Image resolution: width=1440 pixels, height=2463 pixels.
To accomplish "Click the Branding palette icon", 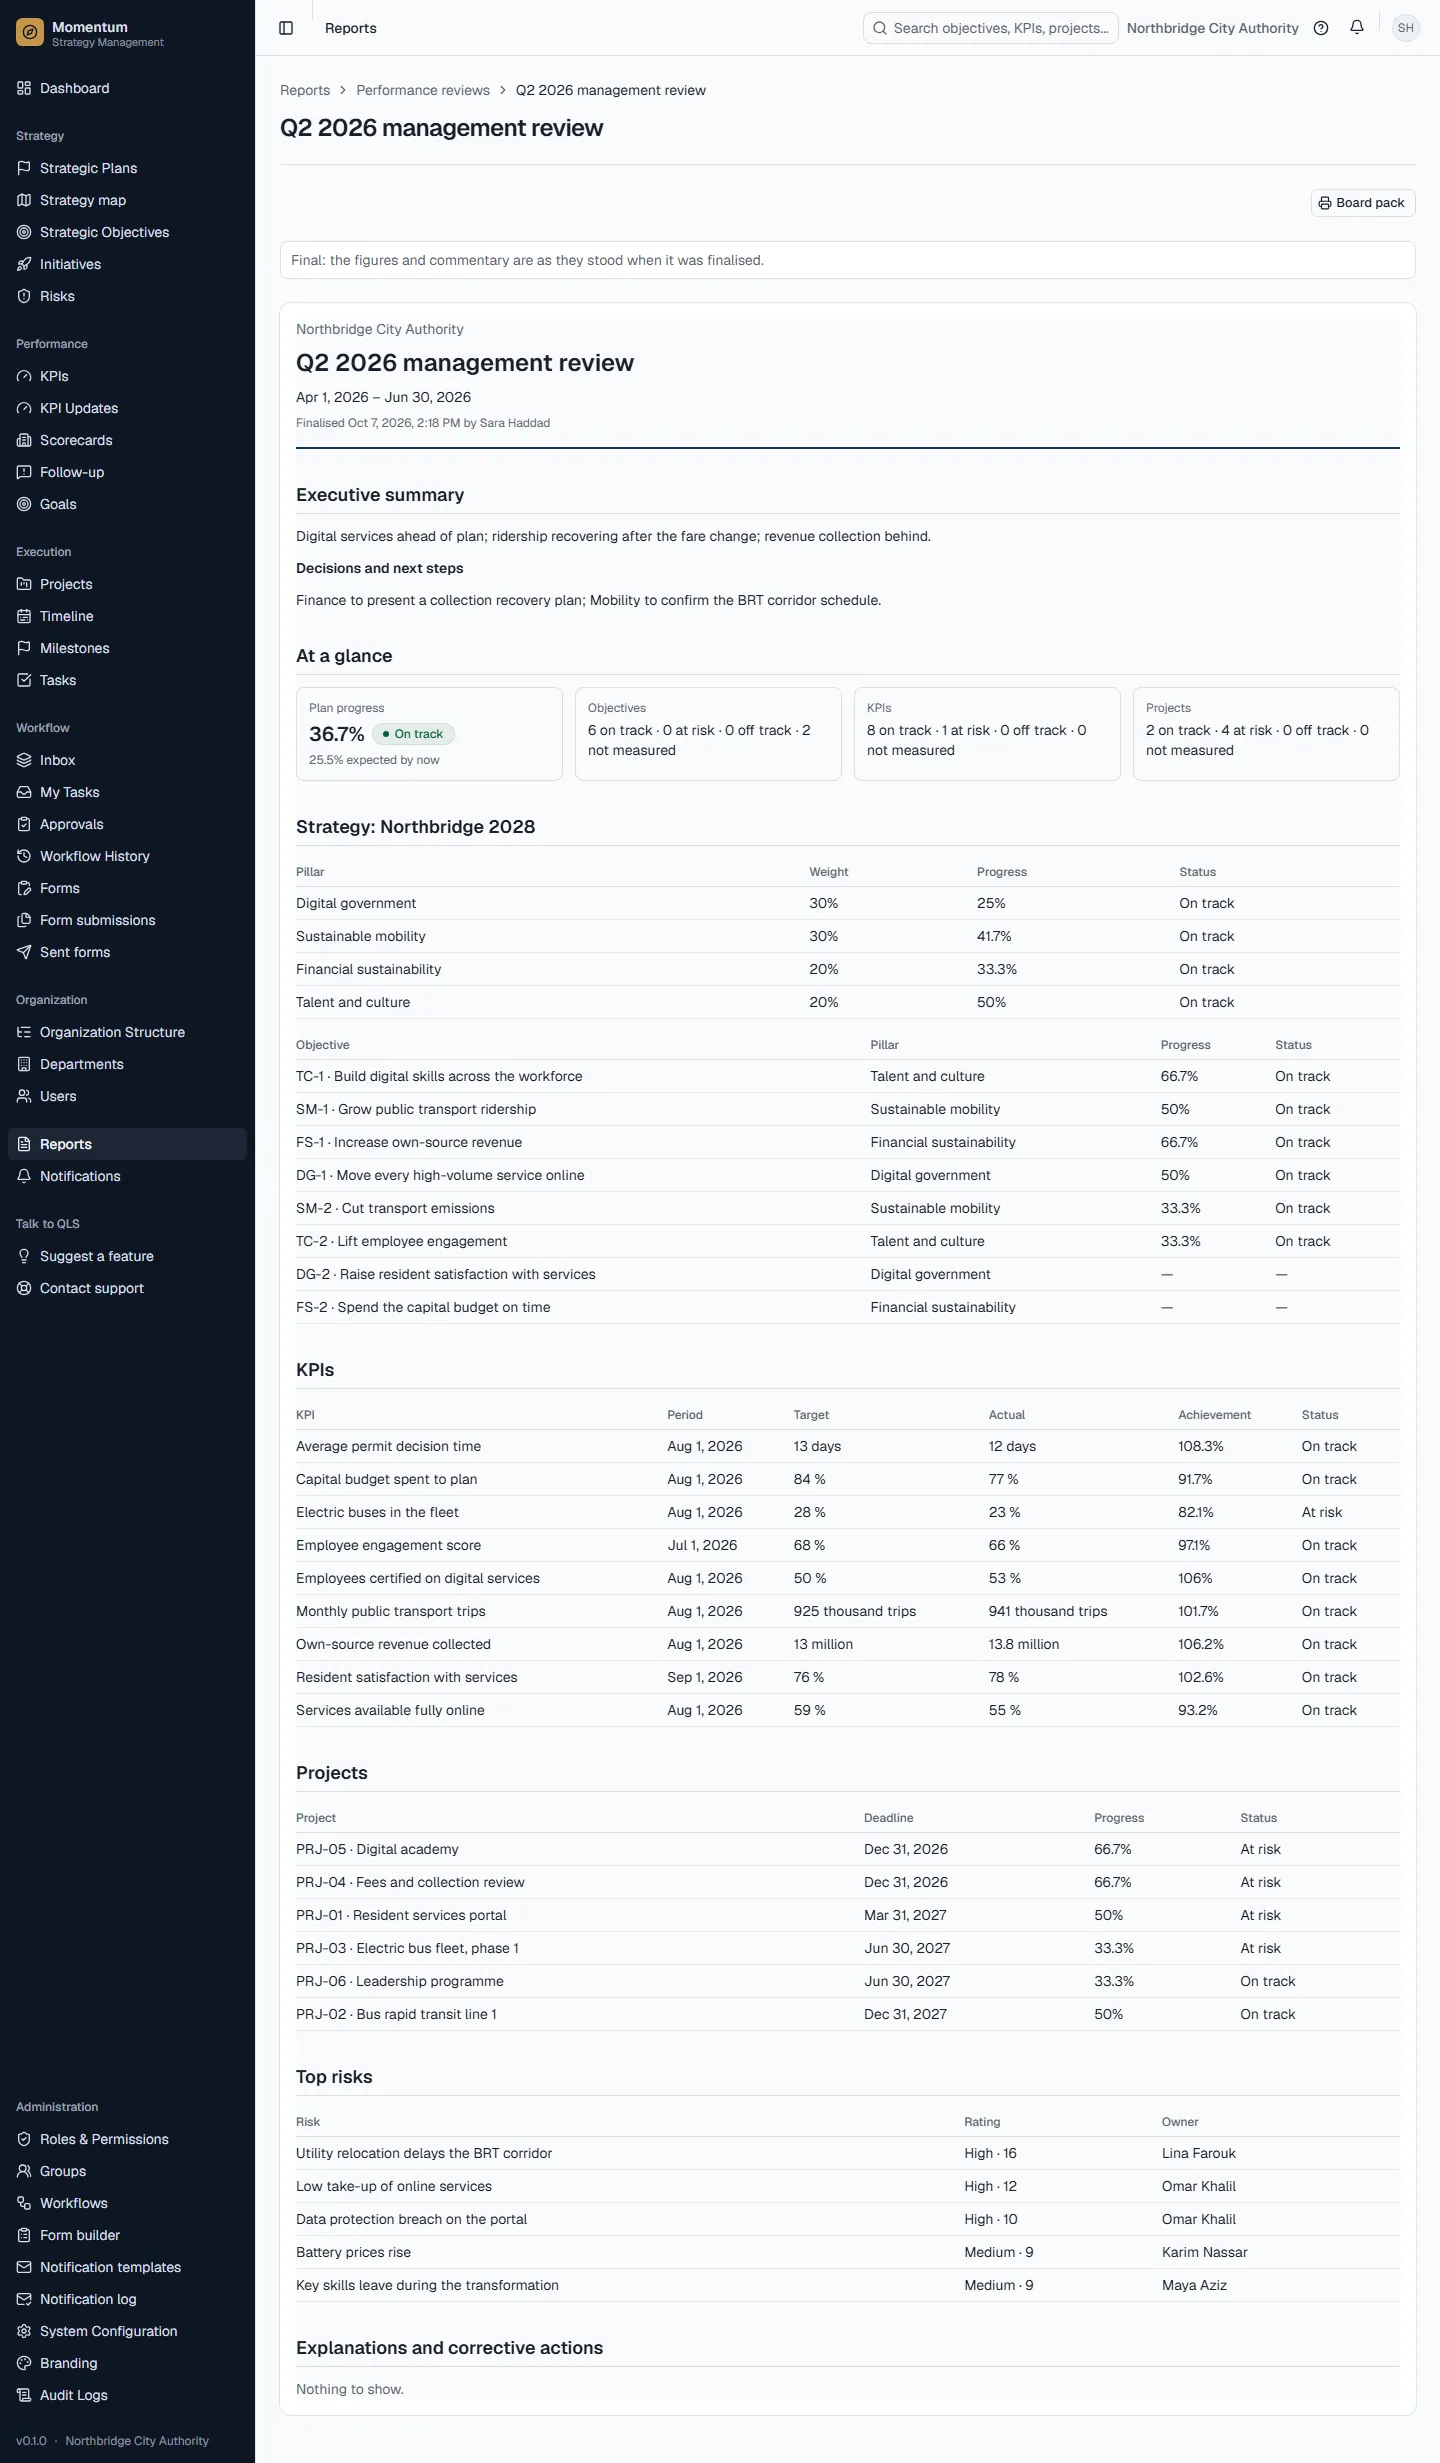I will (24, 2363).
